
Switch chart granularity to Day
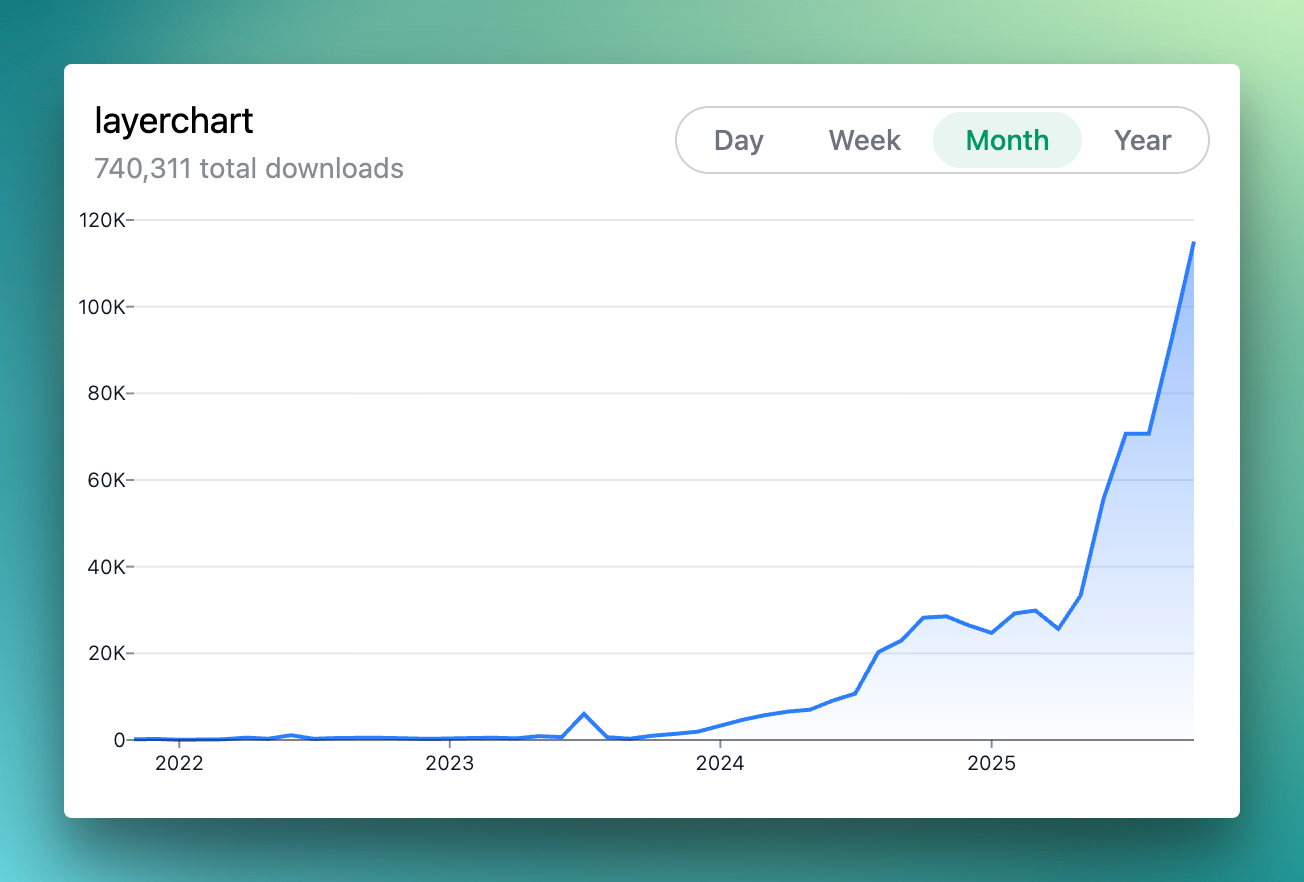coord(739,141)
